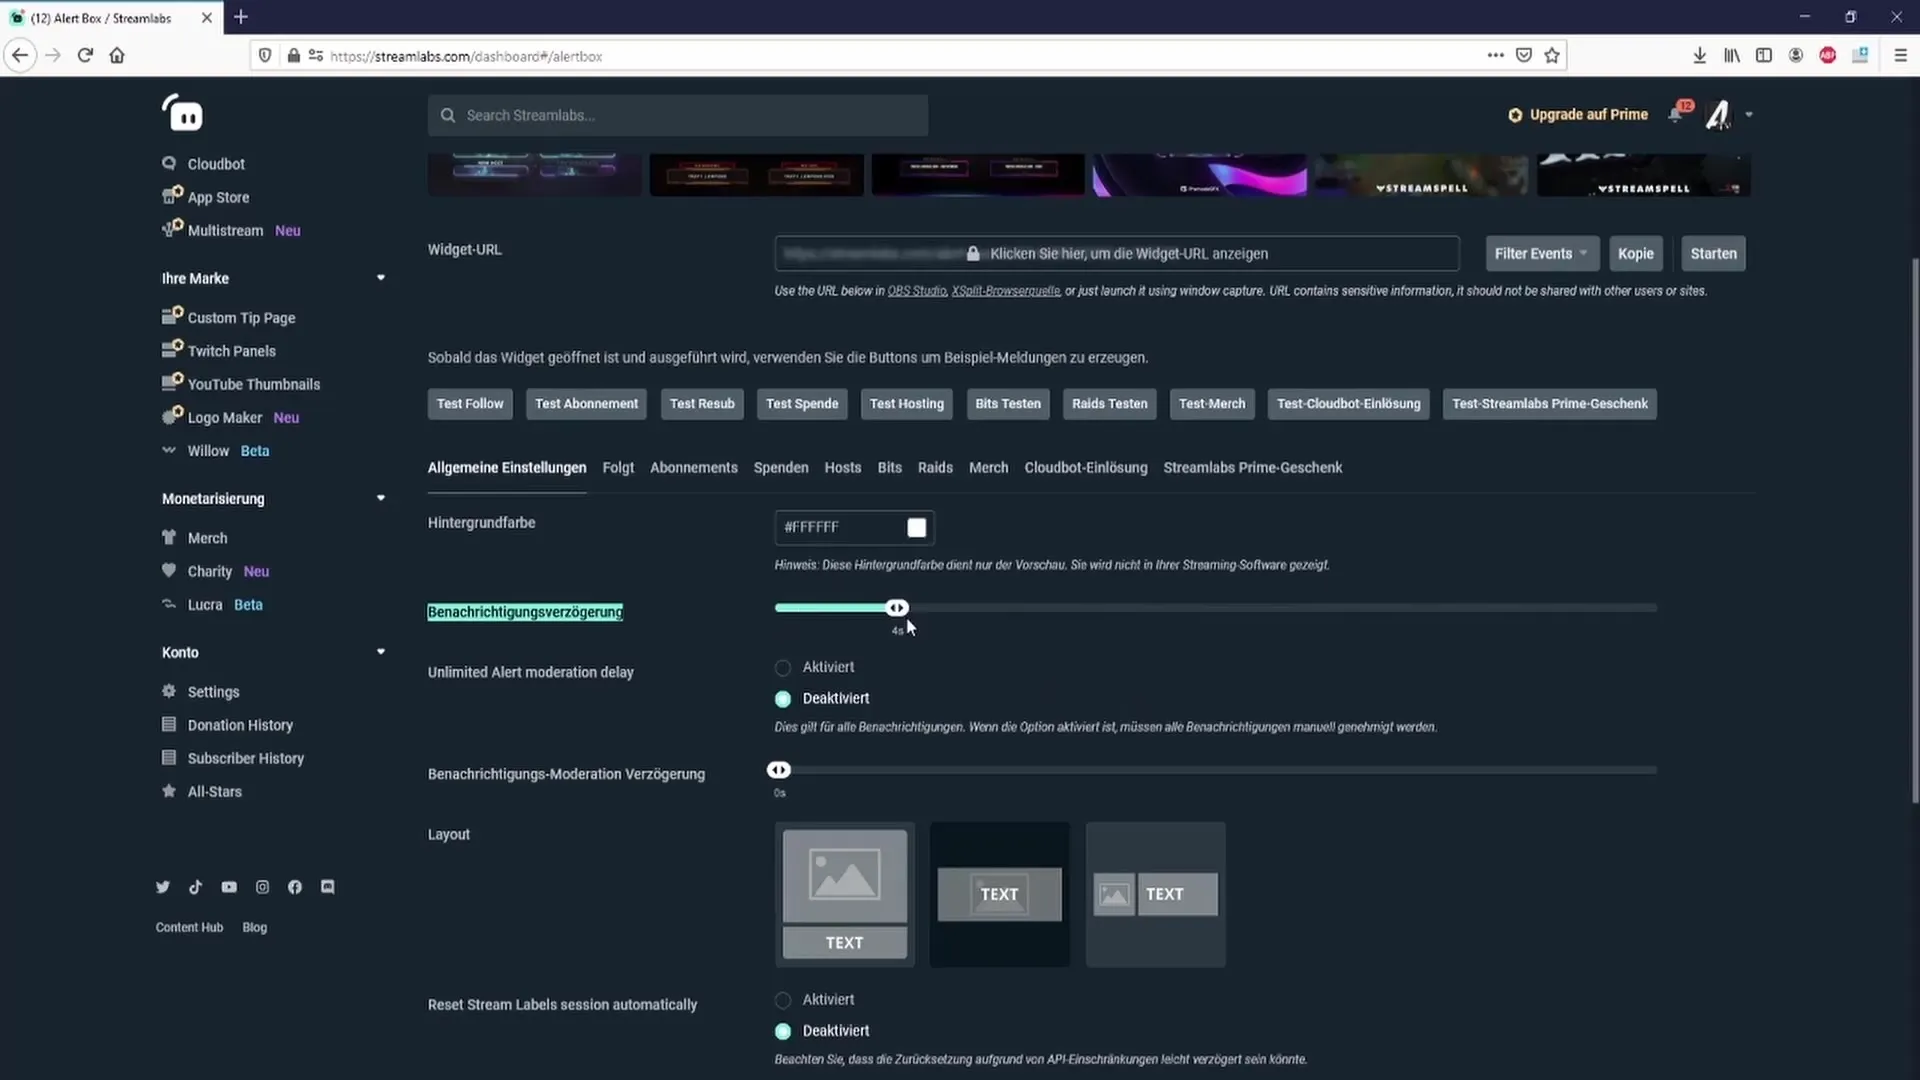
Task: Open the Cloudbot-Einlösung tab
Action: click(1086, 468)
